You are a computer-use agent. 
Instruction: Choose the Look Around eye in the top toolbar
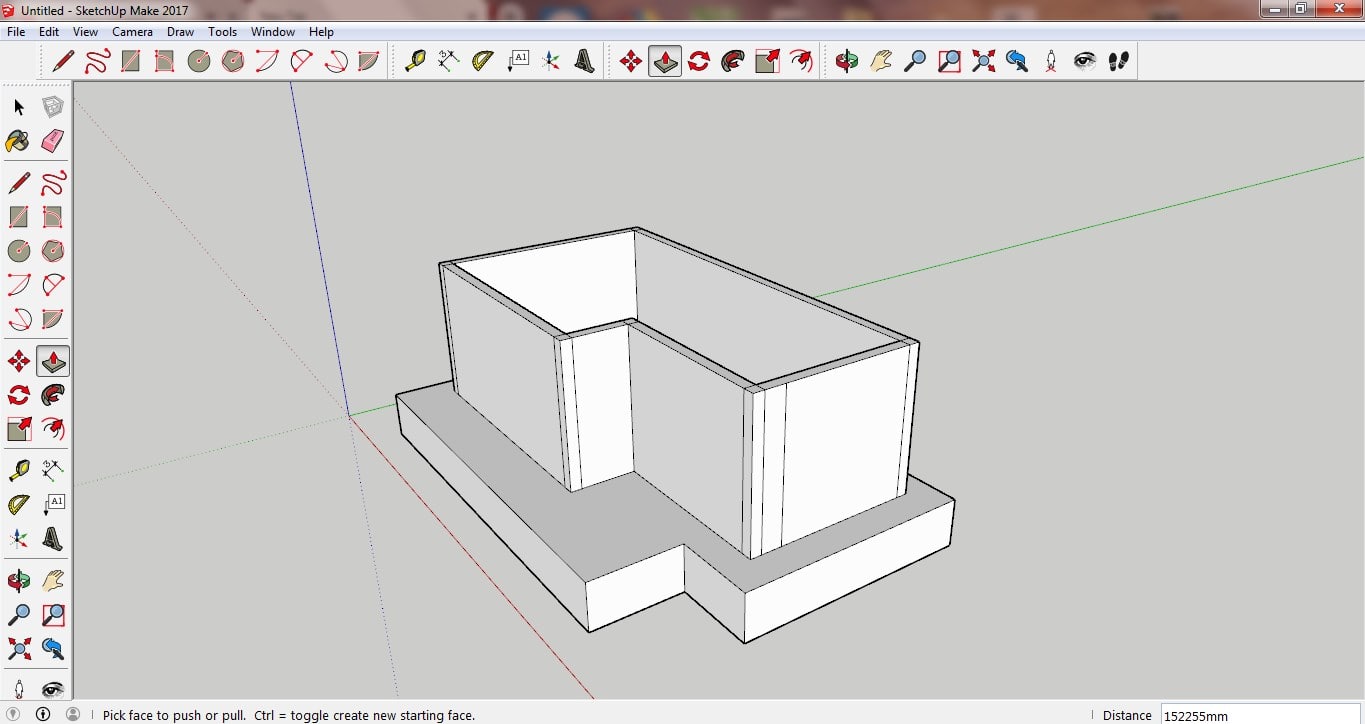(x=1085, y=61)
